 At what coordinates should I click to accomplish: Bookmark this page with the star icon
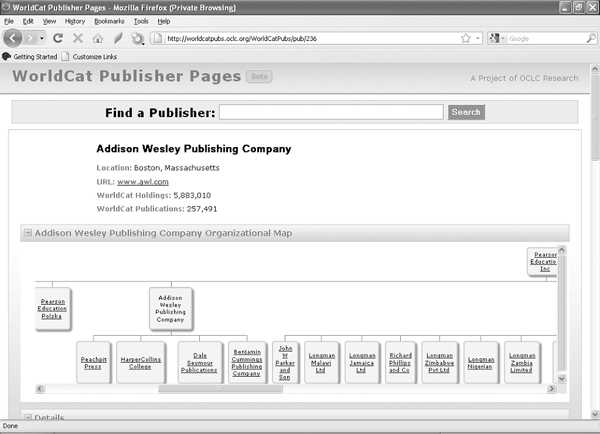(x=466, y=39)
